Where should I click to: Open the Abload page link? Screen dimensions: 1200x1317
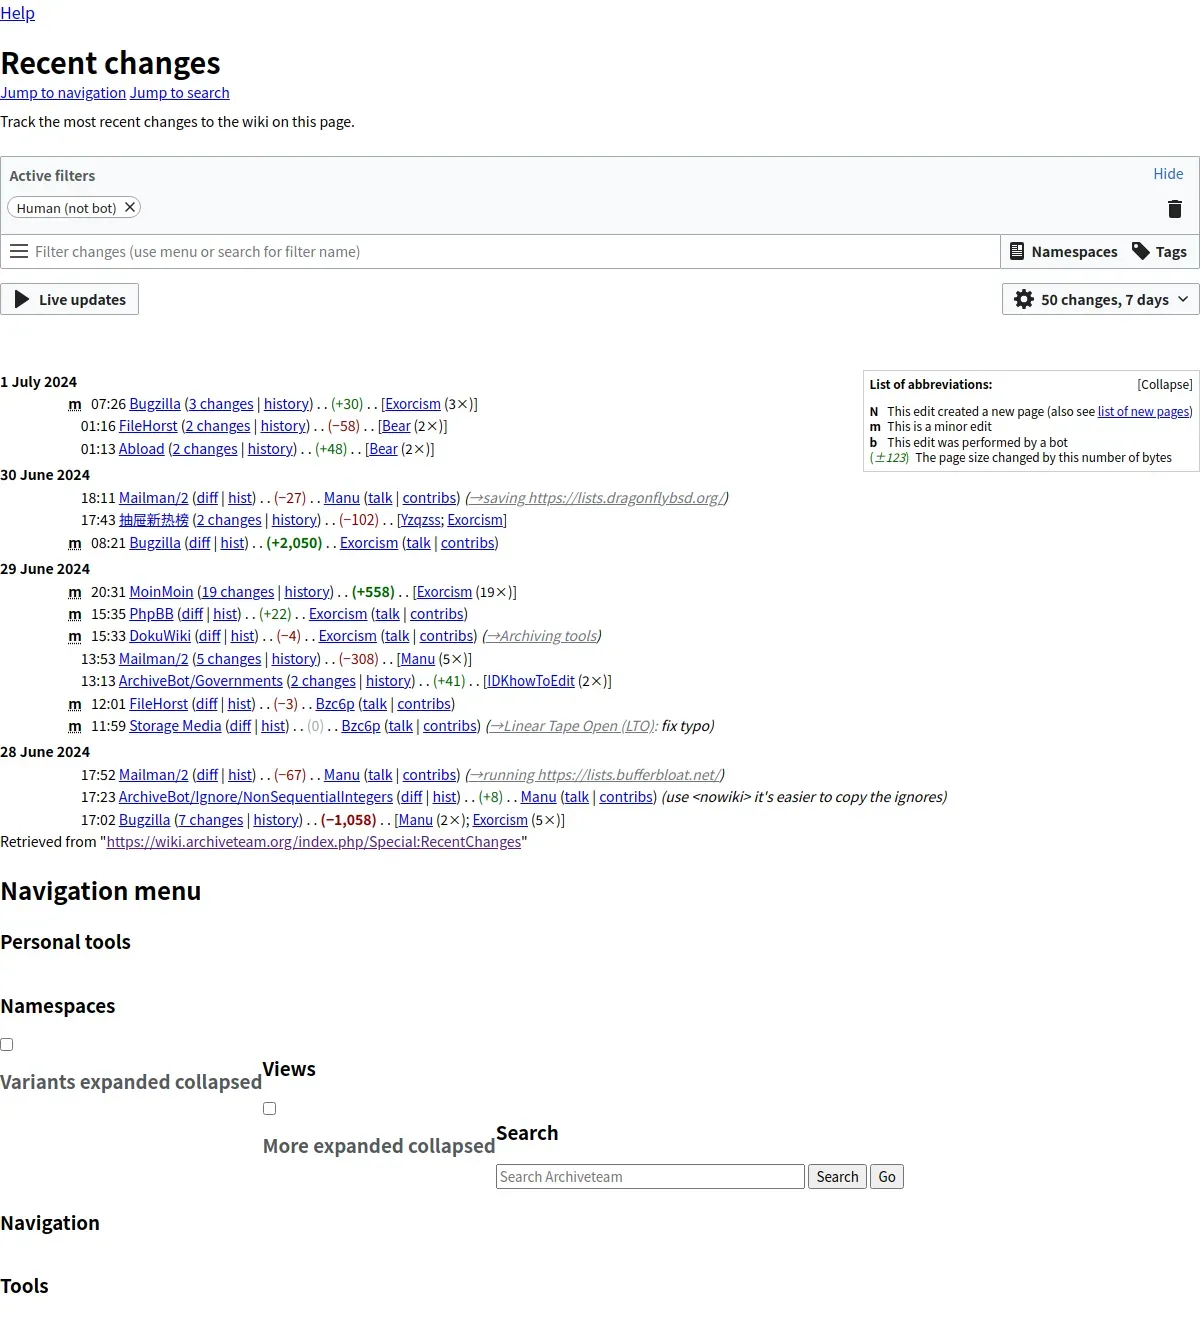[x=141, y=449]
